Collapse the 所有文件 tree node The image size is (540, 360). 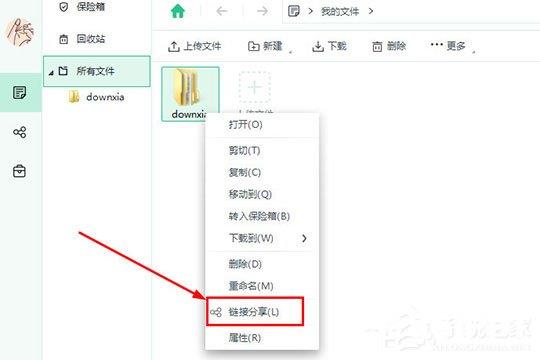pos(51,72)
